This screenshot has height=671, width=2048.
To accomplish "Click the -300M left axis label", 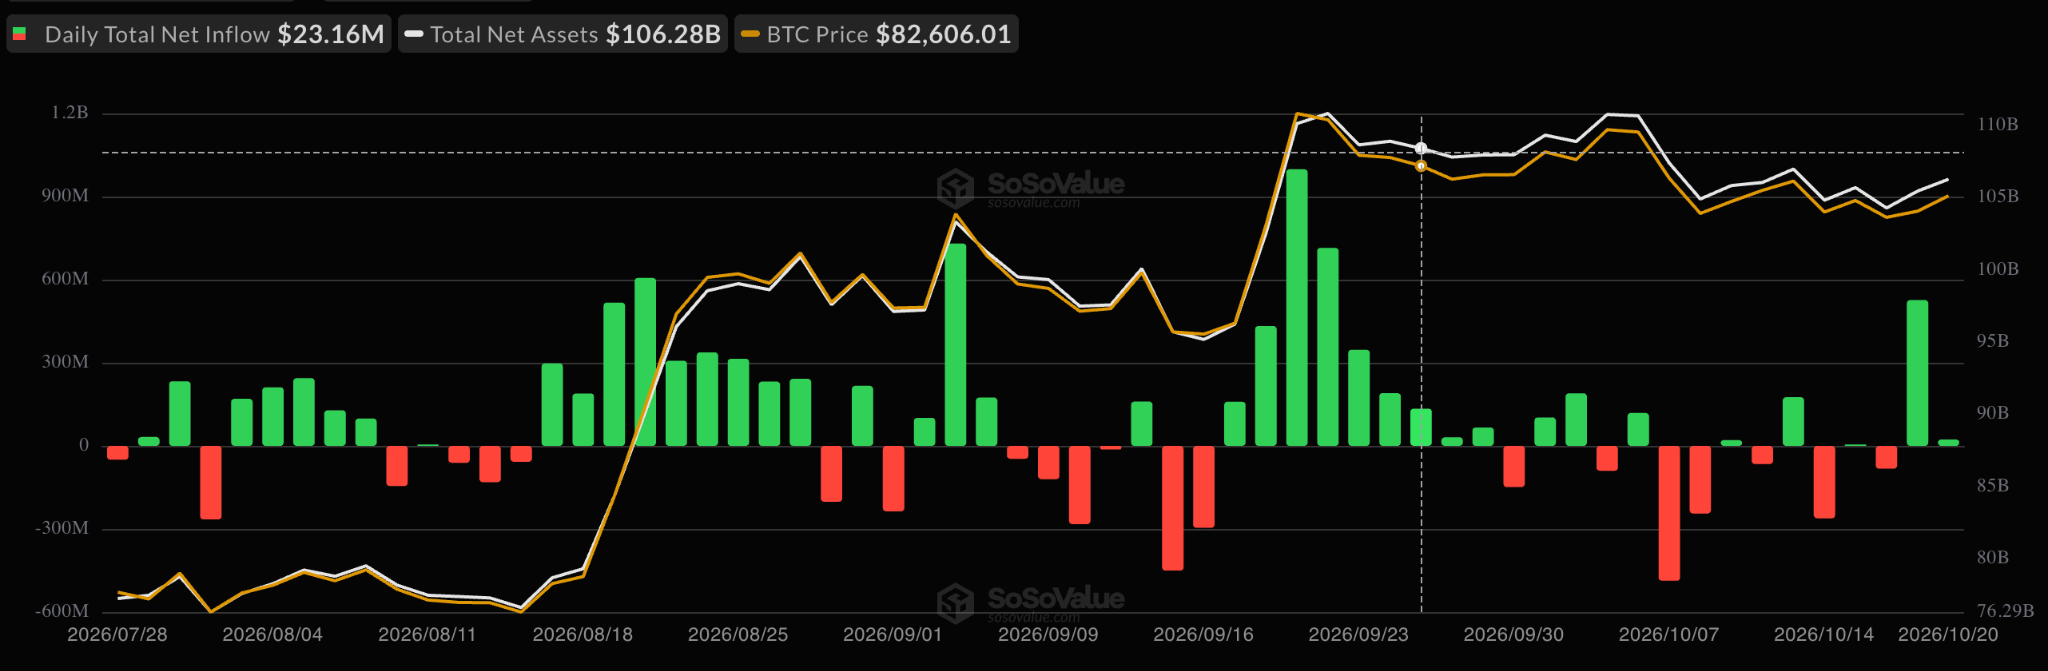I will [x=62, y=528].
